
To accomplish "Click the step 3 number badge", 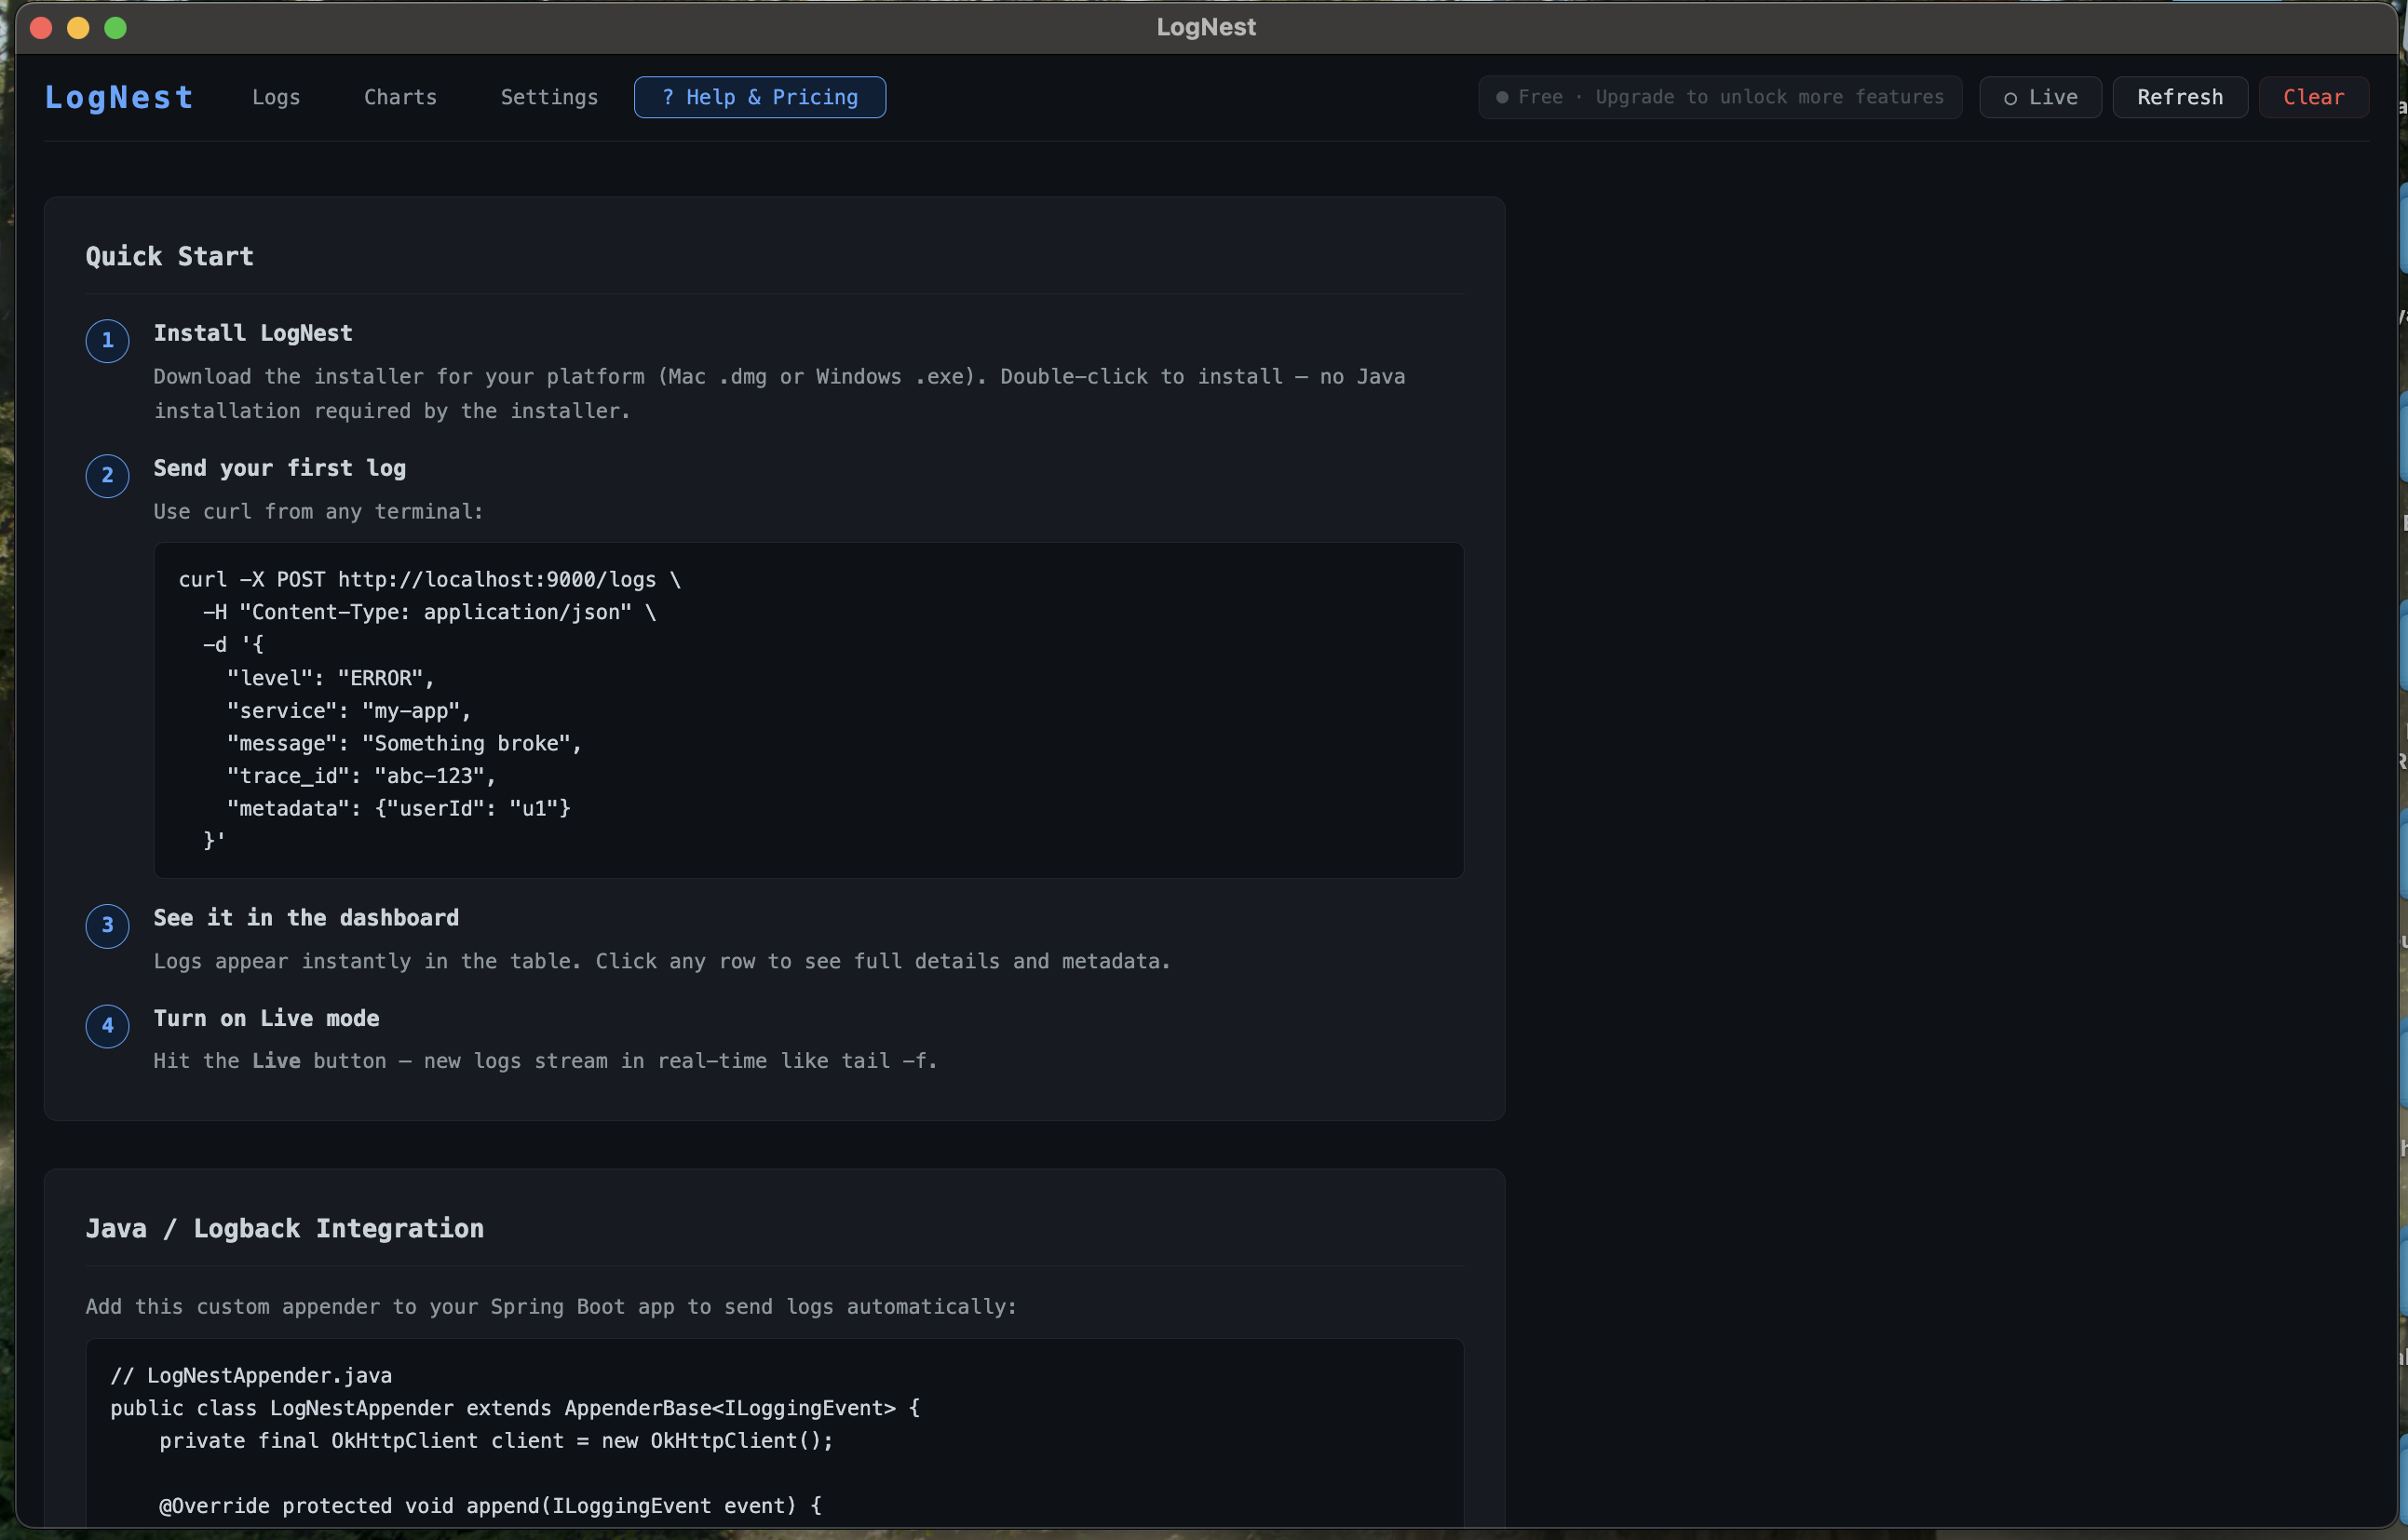I will click(107, 926).
